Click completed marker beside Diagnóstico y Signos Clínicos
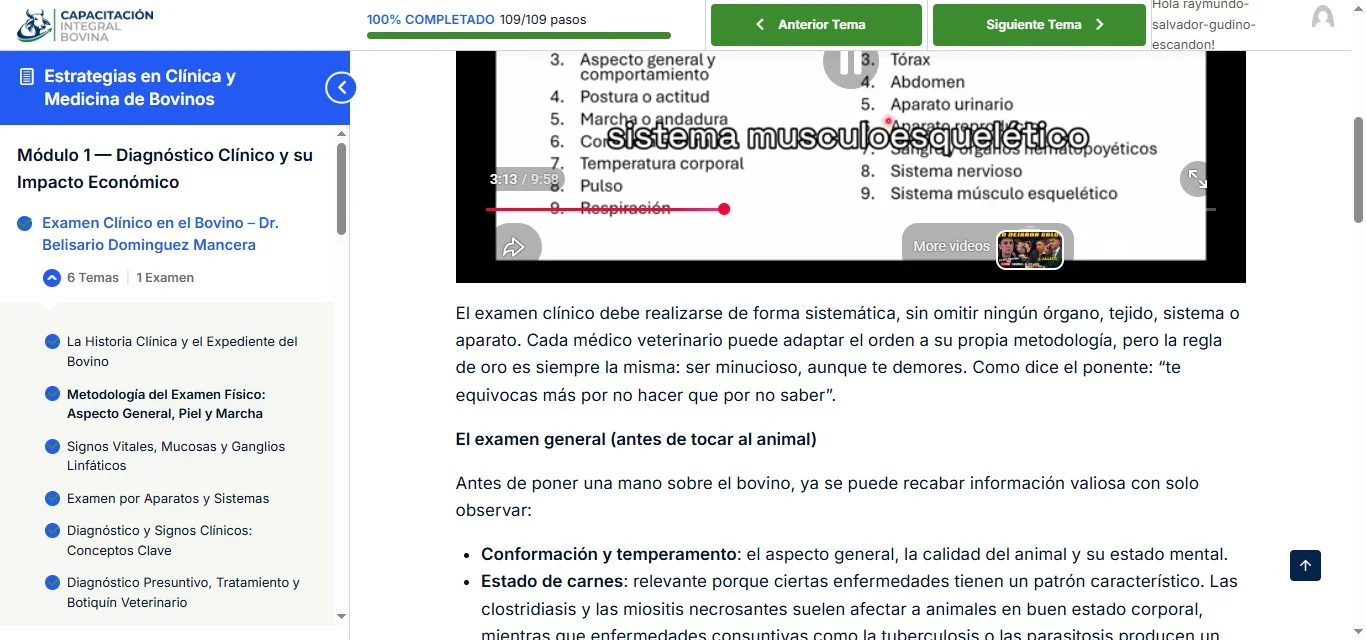Screen dimensions: 1366x640 [52, 530]
